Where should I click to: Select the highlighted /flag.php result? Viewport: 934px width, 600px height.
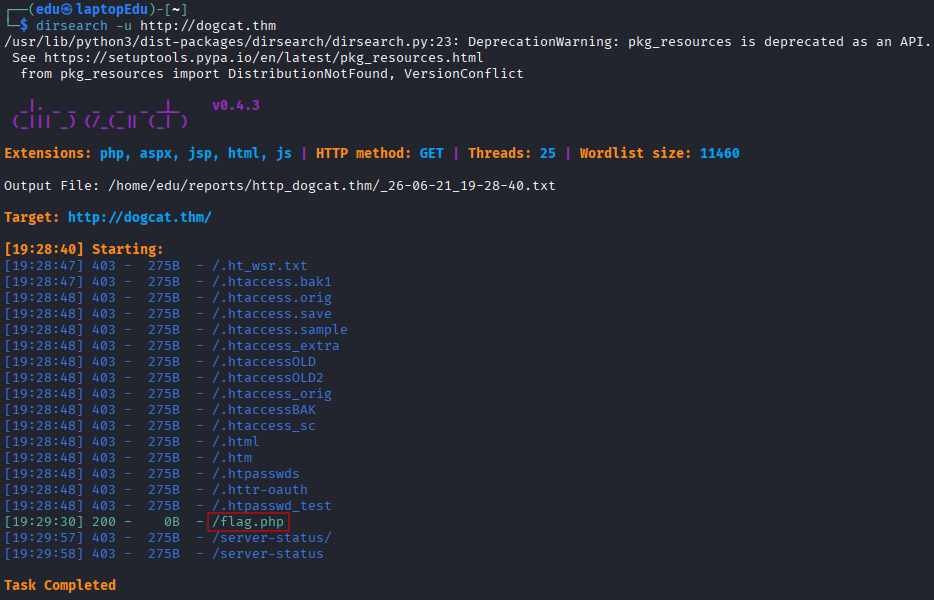coord(248,522)
